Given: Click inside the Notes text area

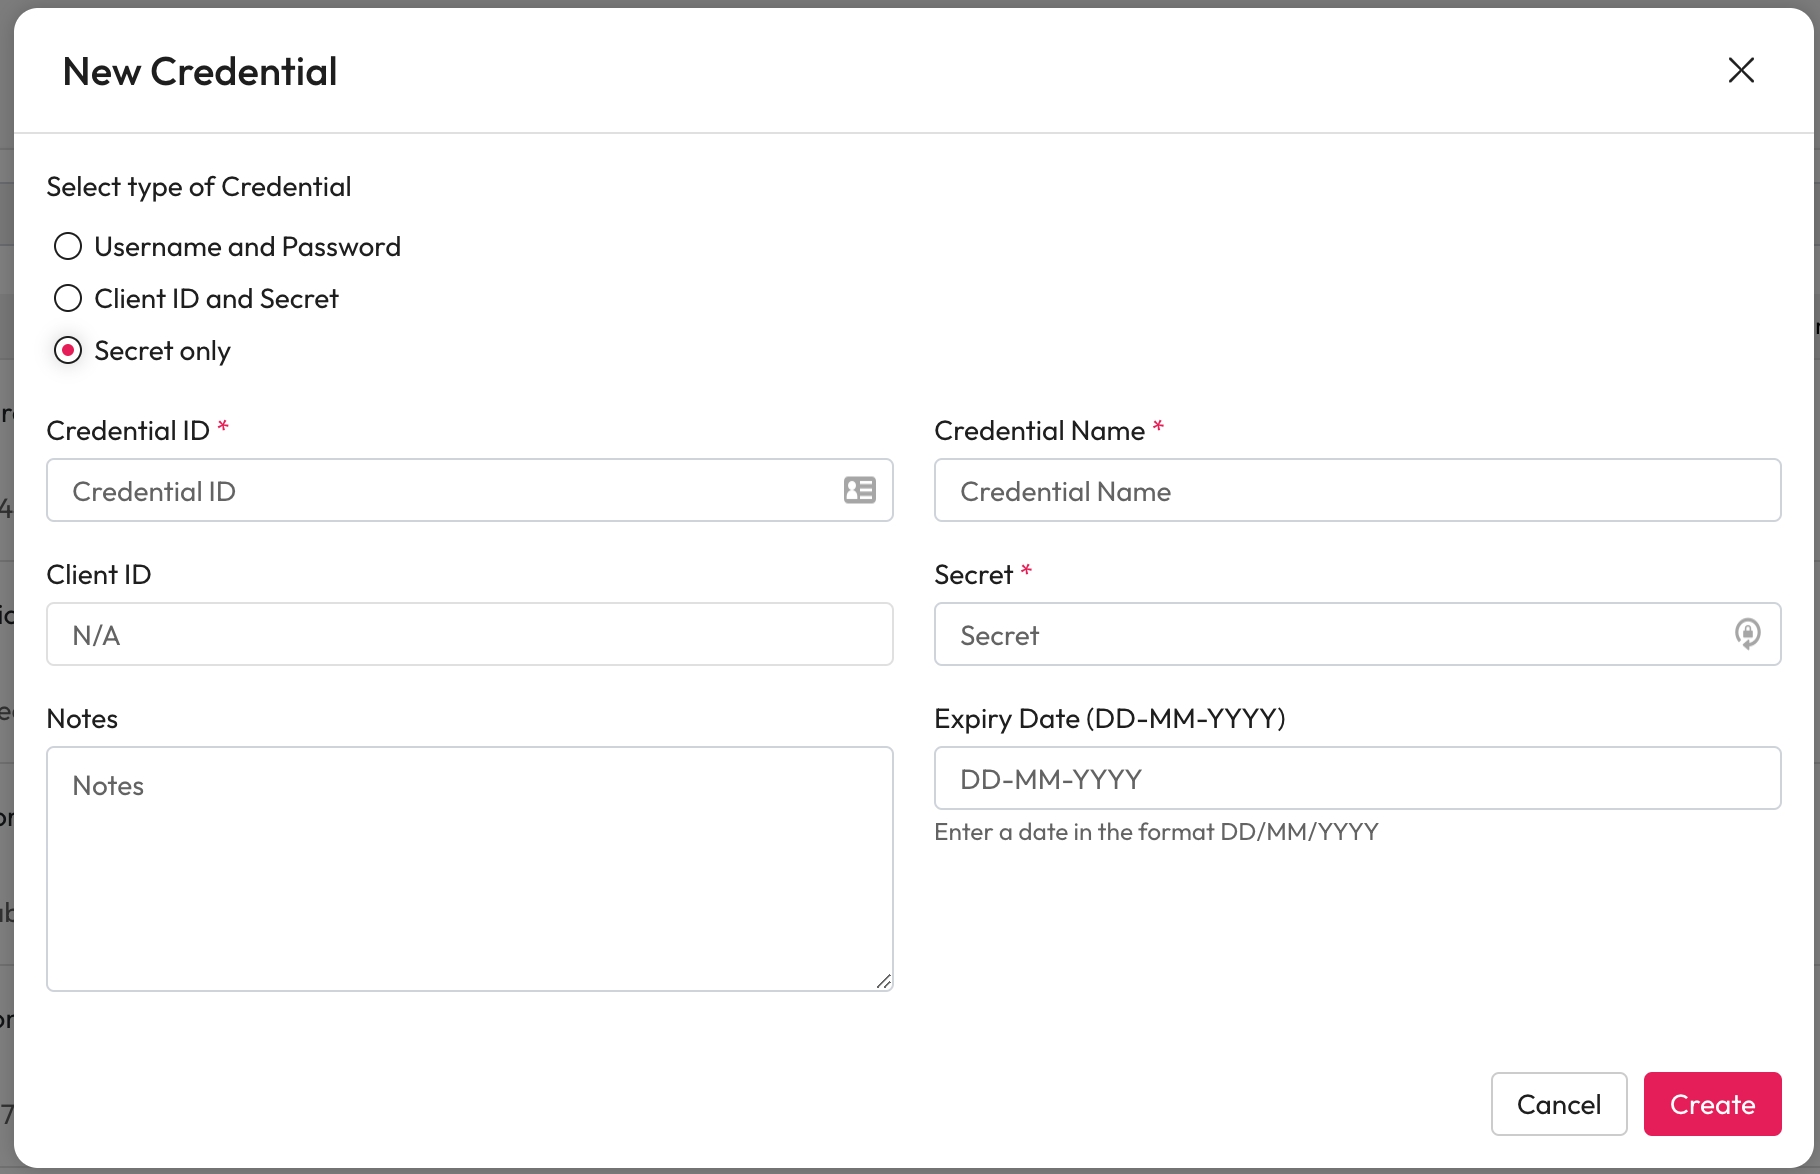Looking at the screenshot, I should click(468, 868).
